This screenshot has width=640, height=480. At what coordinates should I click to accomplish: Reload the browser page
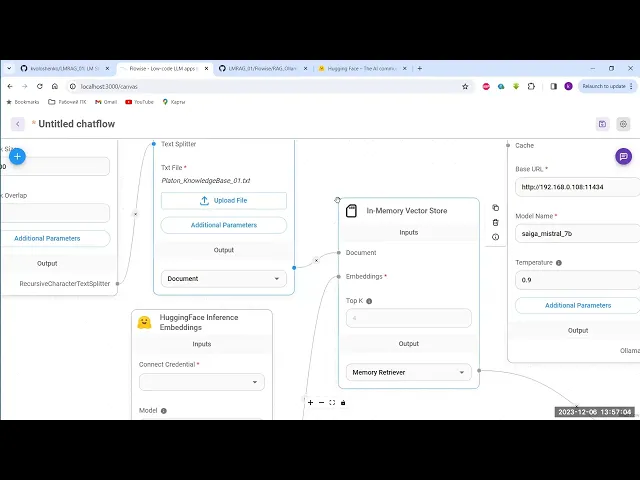click(40, 86)
